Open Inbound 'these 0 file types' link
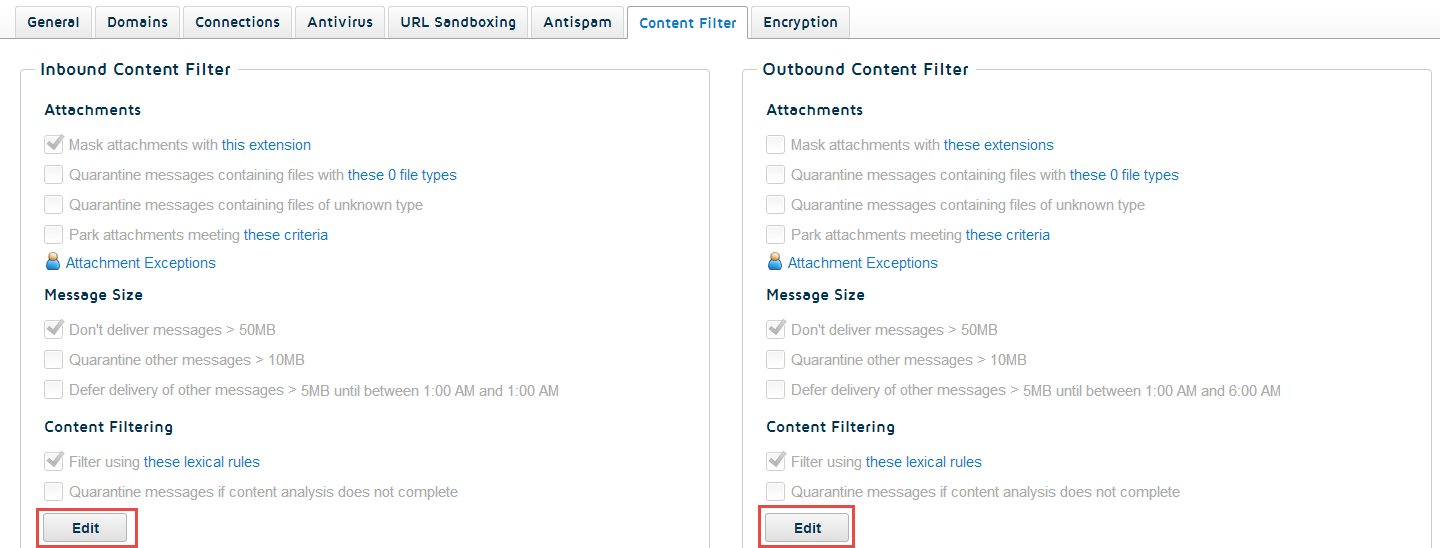Screen dimensions: 1440x548 [402, 175]
